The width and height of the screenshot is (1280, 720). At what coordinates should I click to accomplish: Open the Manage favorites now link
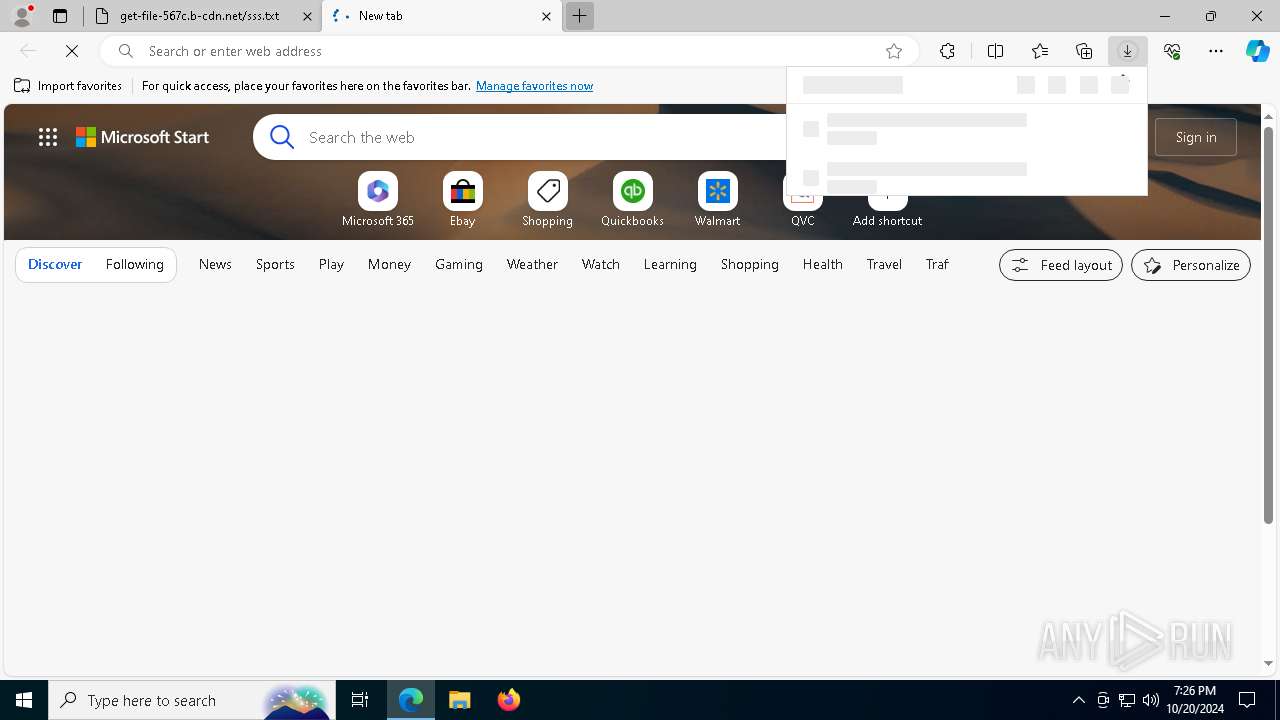click(x=534, y=86)
